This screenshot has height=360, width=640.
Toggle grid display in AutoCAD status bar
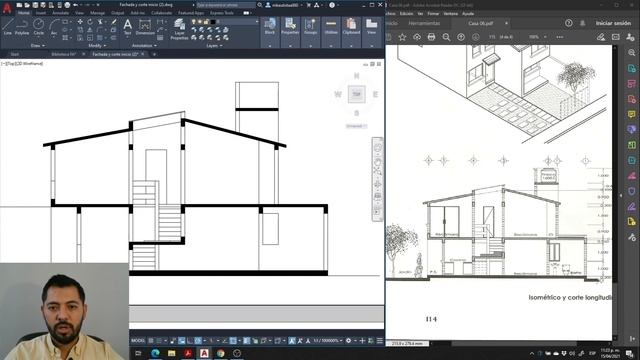[151, 340]
